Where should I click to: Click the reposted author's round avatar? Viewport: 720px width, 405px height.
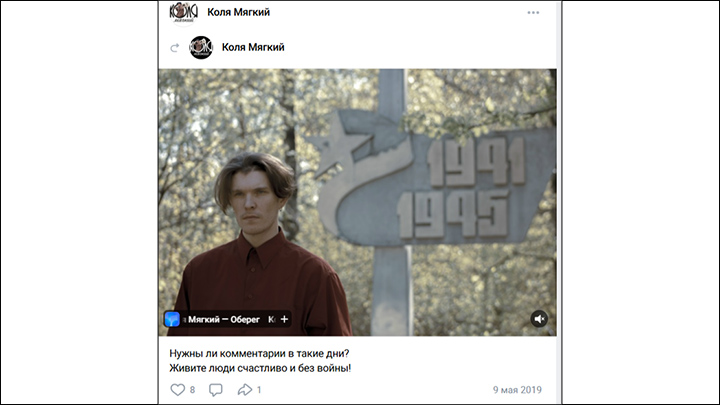(201, 47)
